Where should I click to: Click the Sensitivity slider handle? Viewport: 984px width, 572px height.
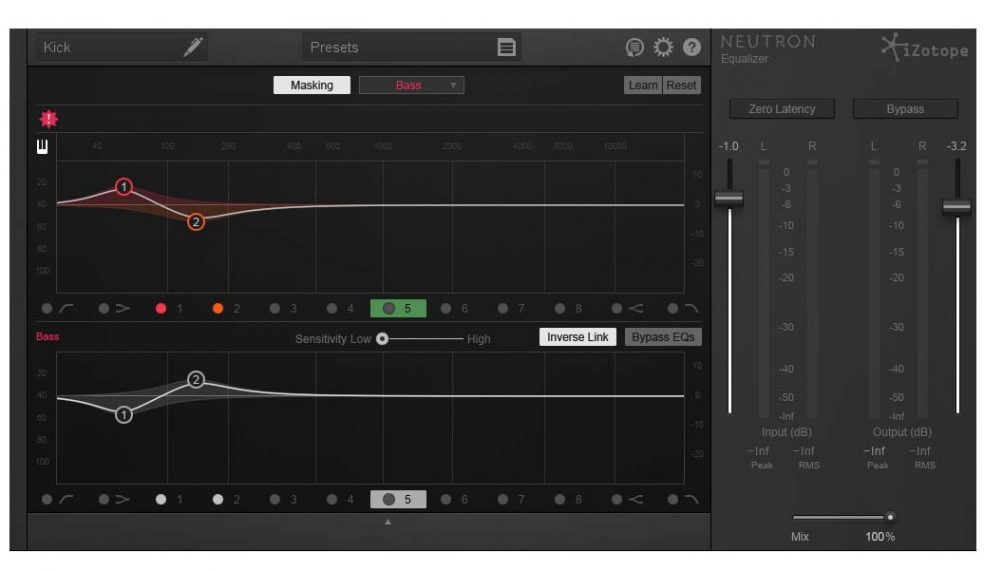[x=382, y=339]
